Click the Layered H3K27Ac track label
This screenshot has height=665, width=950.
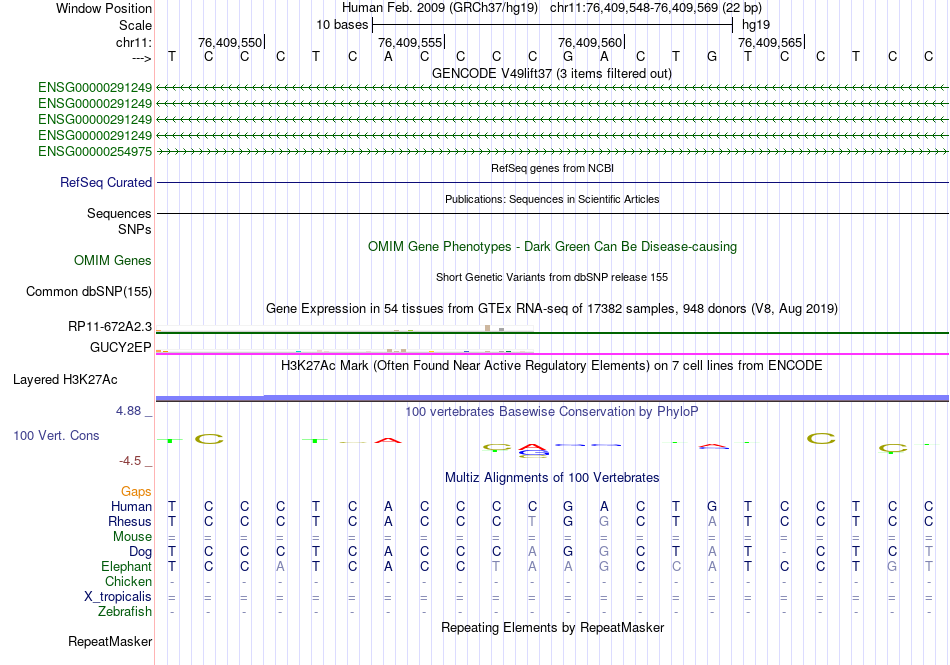(x=65, y=380)
